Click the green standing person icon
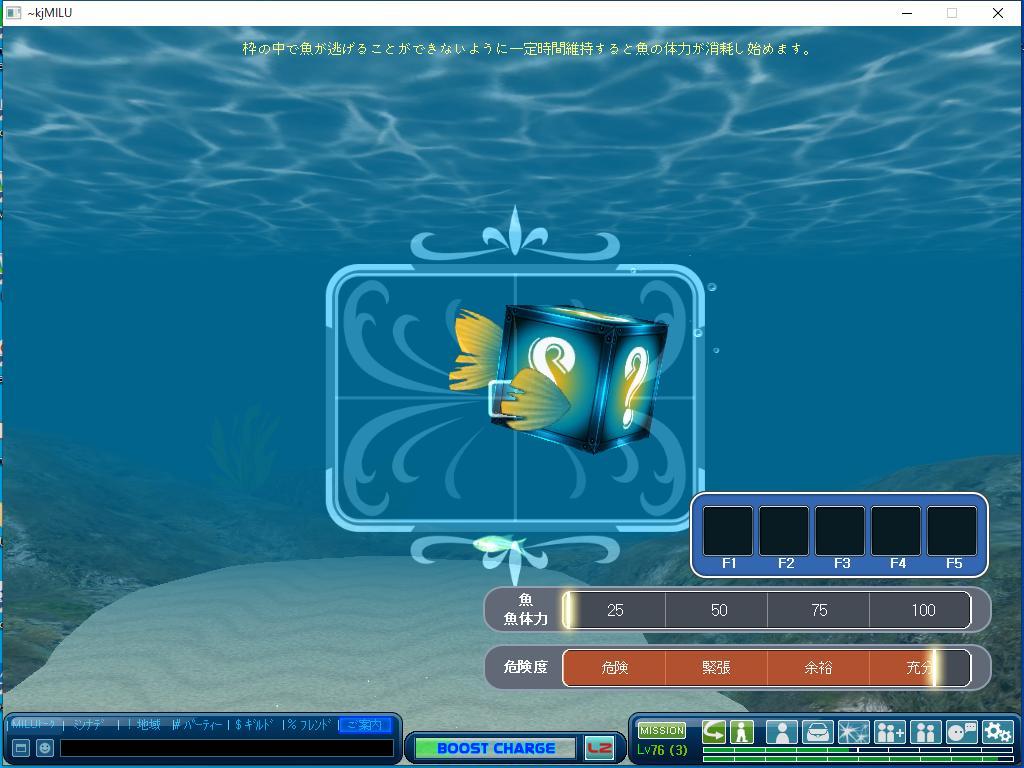 741,732
